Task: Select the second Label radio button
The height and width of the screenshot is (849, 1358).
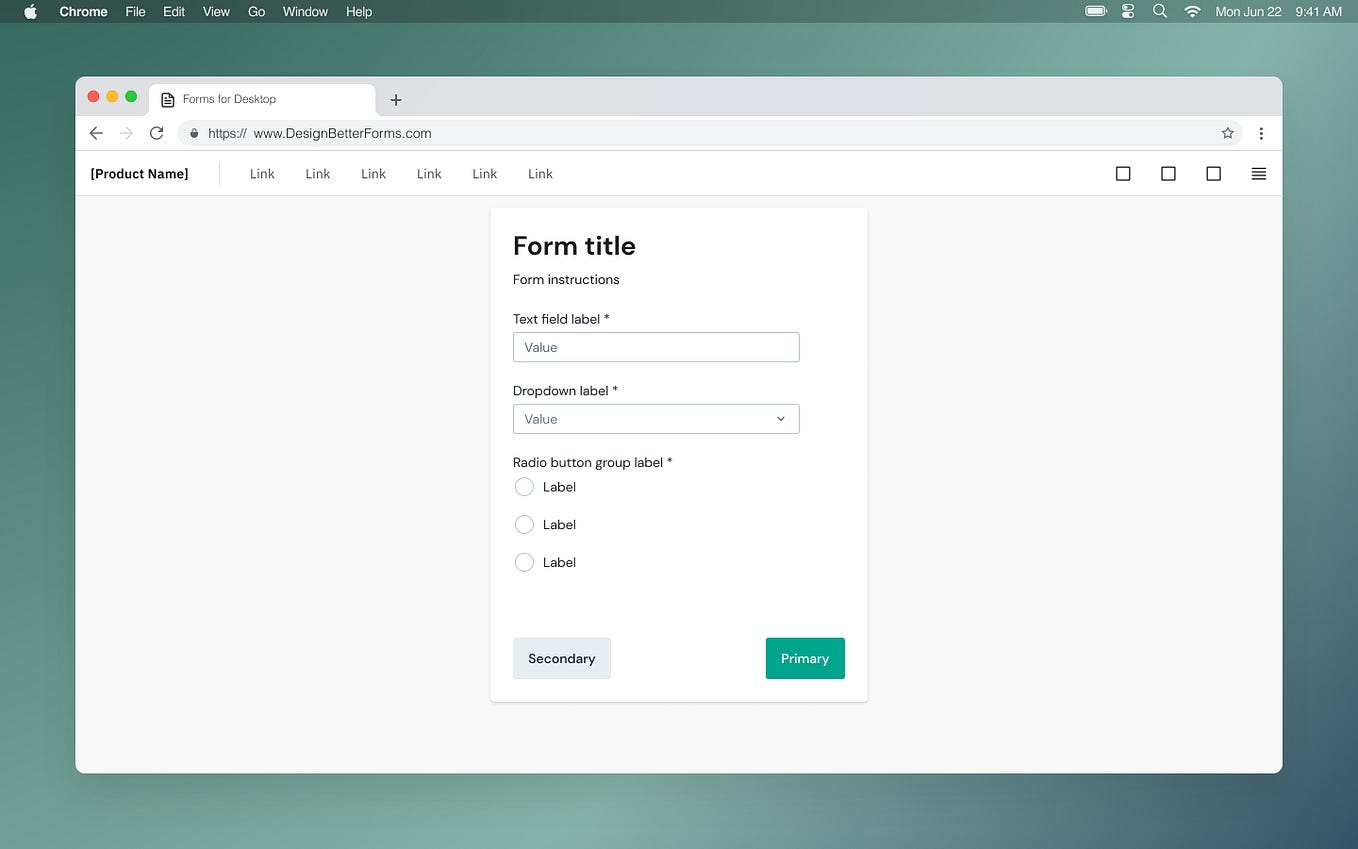Action: [x=524, y=524]
